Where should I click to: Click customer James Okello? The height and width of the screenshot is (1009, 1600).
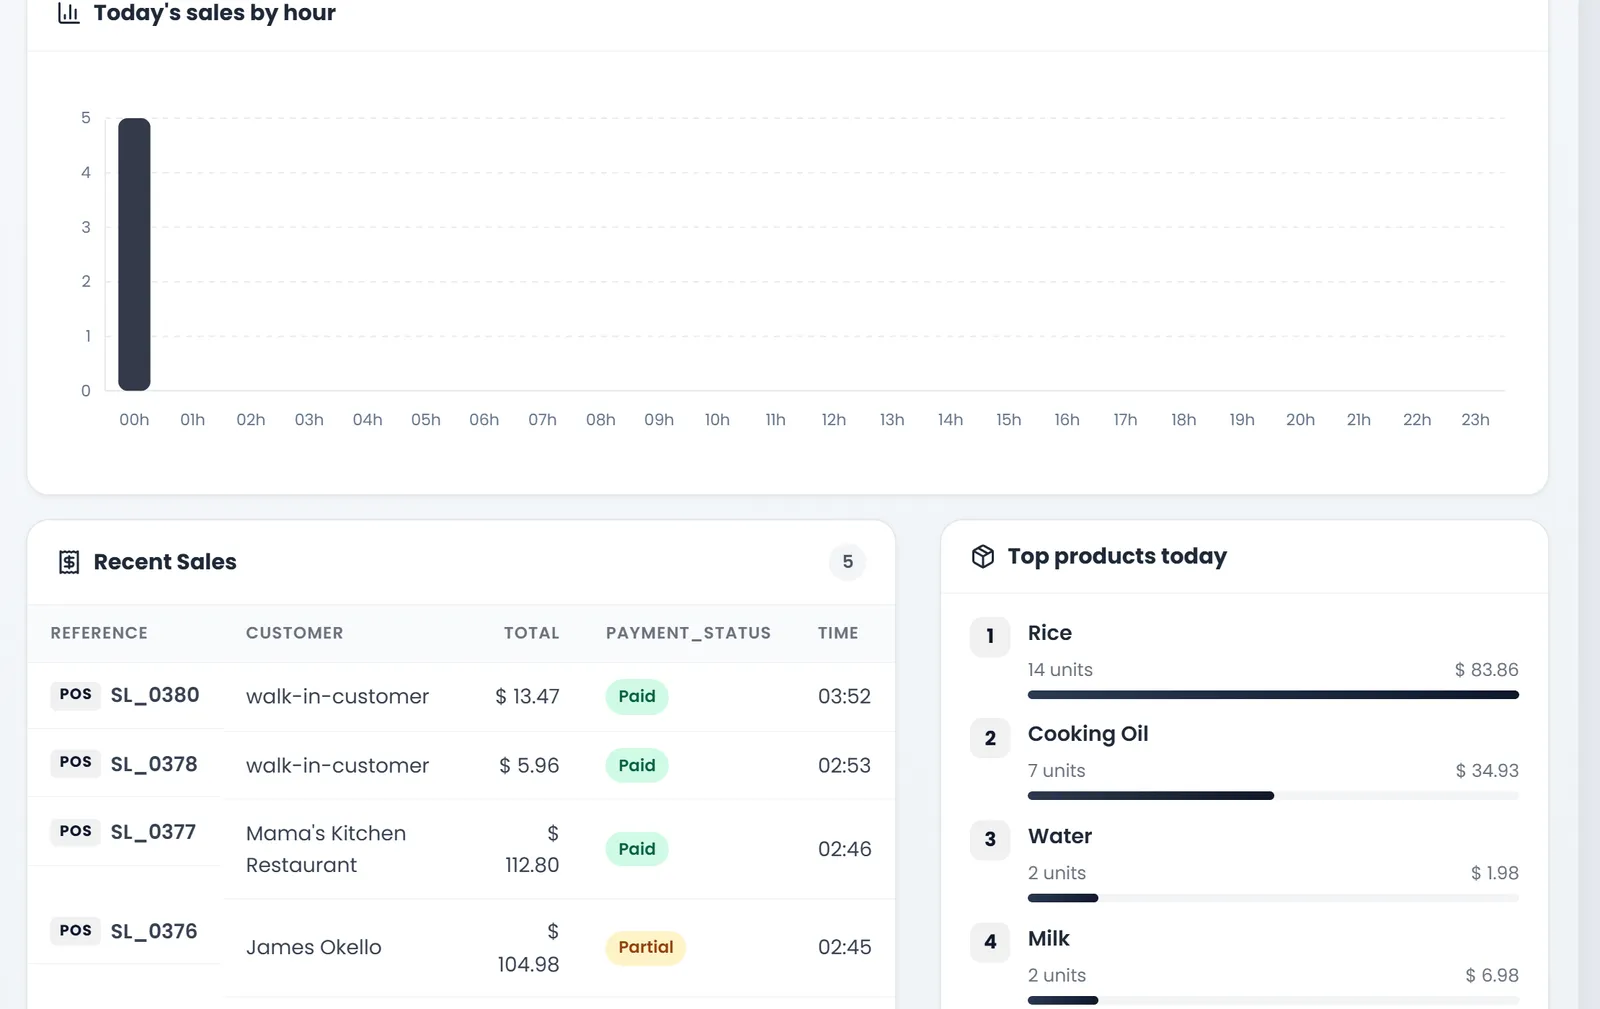[314, 947]
